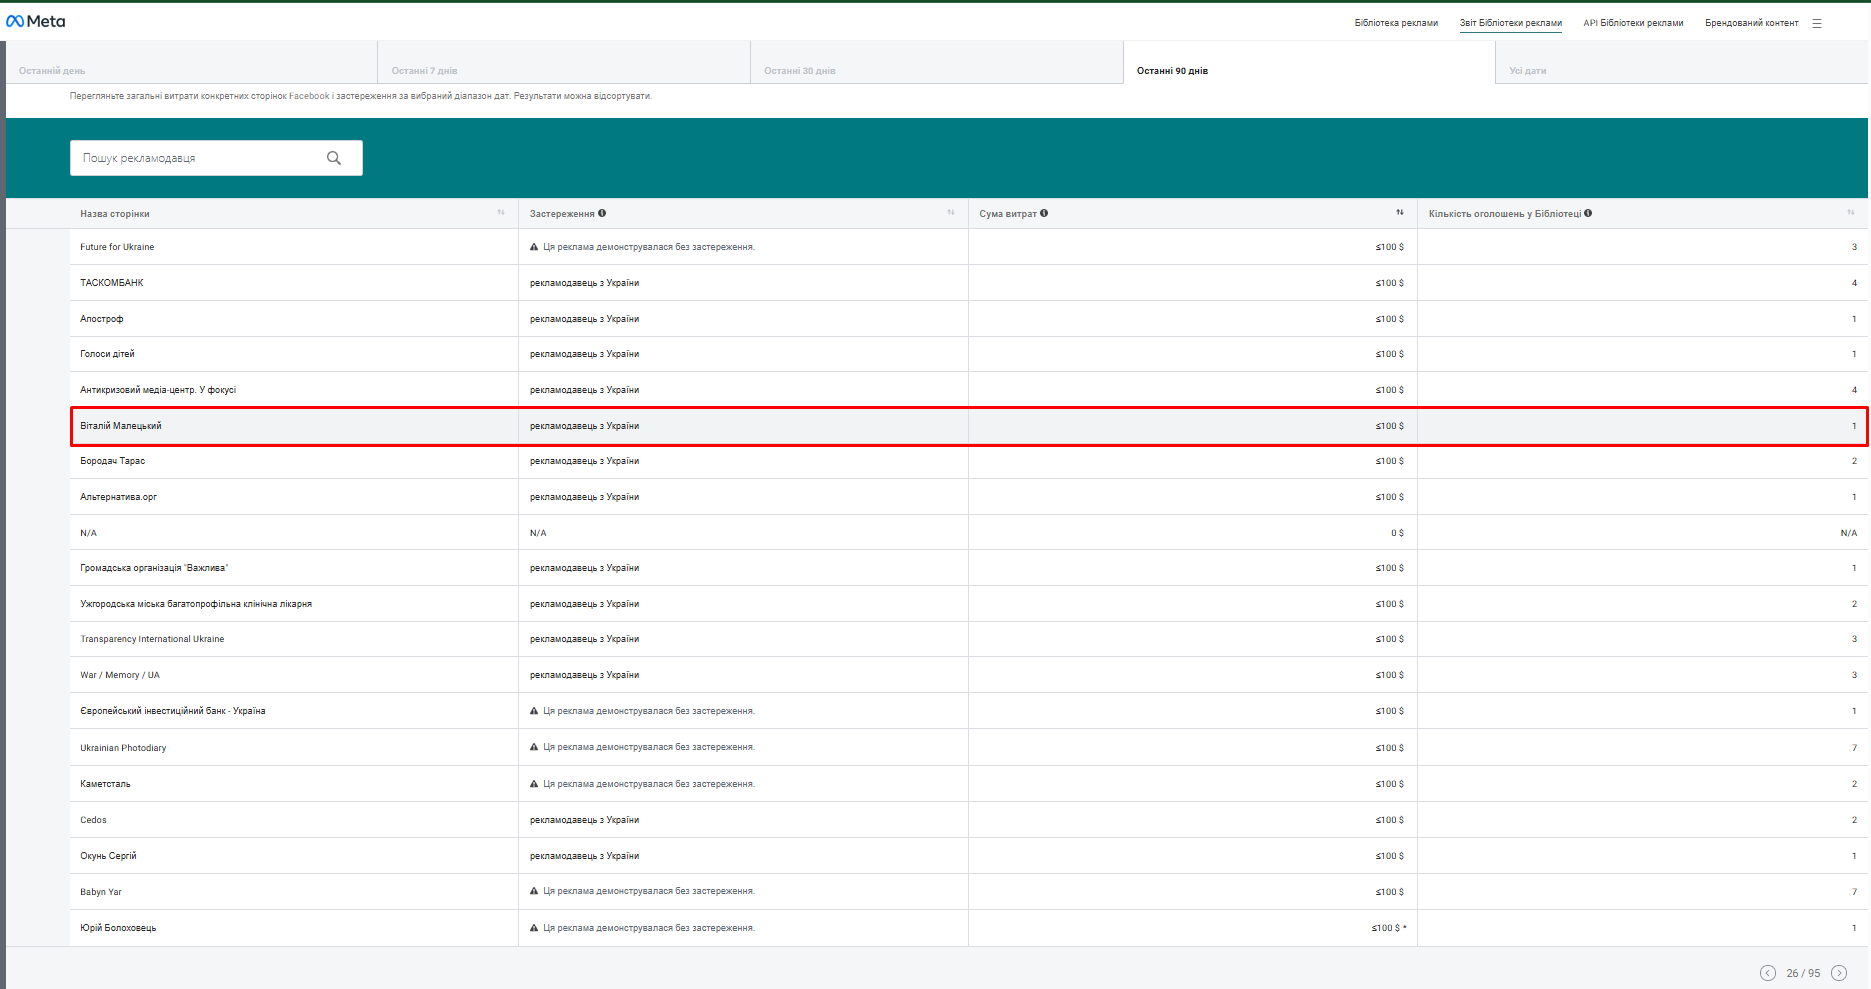1871x989 pixels.
Task: Select the Transparency International Ukraine row
Action: pyautogui.click(x=152, y=639)
